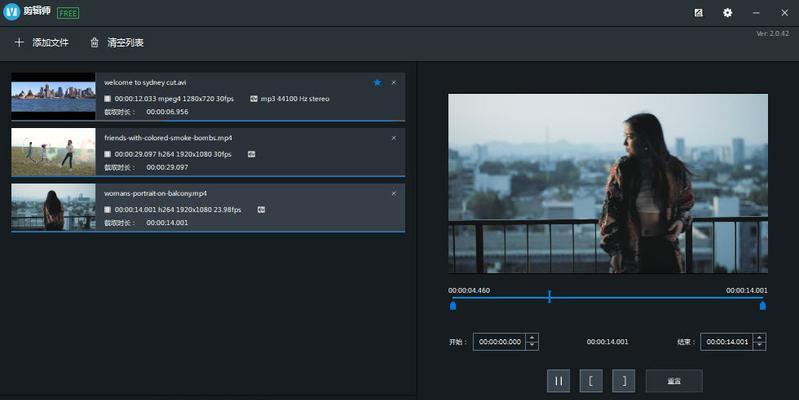Click the video icon on smoke-bombs.mp4 row
799x400 pixels.
(108, 154)
